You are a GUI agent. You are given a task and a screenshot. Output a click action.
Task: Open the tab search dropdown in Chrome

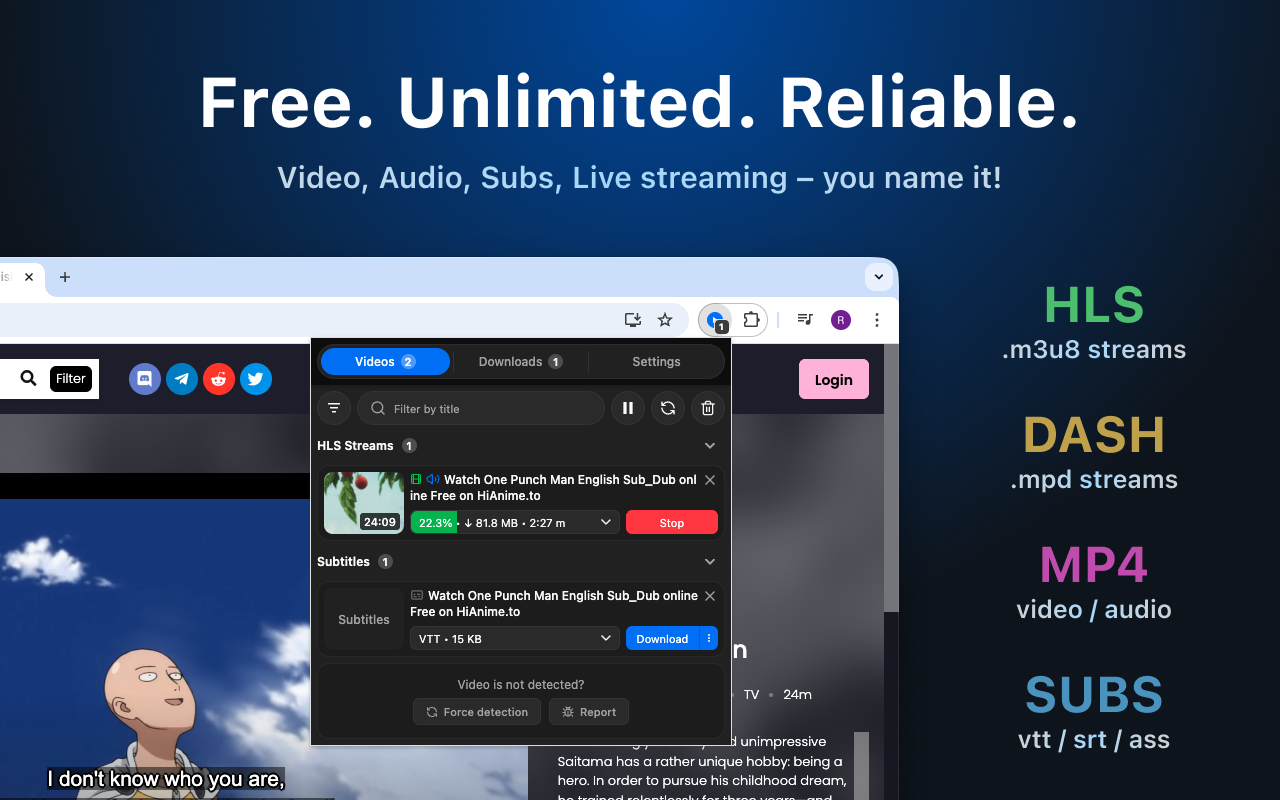pyautogui.click(x=878, y=277)
